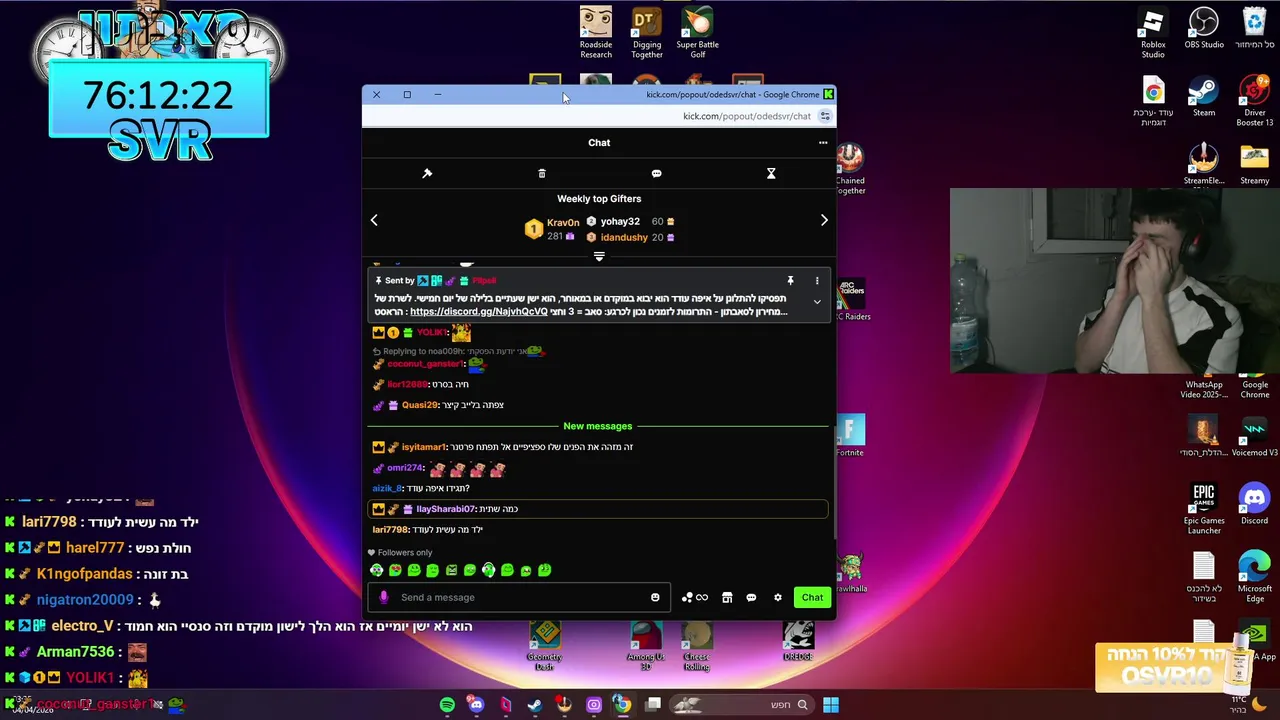Open Epic Games Launcher desktop icon
The height and width of the screenshot is (720, 1280).
click(1204, 509)
